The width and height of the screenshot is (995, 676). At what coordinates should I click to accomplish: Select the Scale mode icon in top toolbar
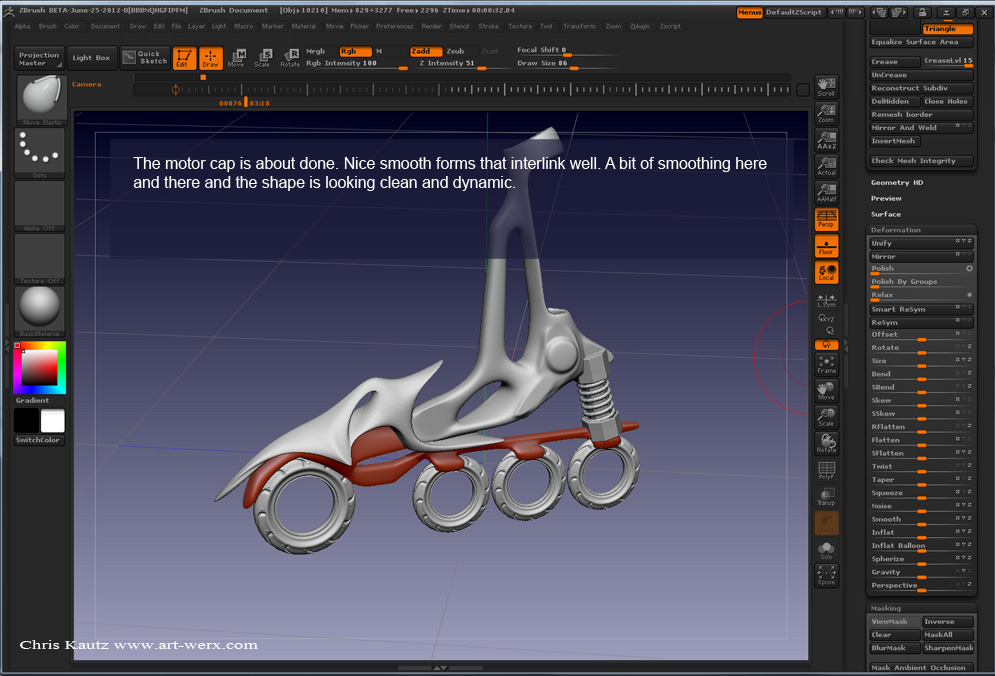(263, 58)
